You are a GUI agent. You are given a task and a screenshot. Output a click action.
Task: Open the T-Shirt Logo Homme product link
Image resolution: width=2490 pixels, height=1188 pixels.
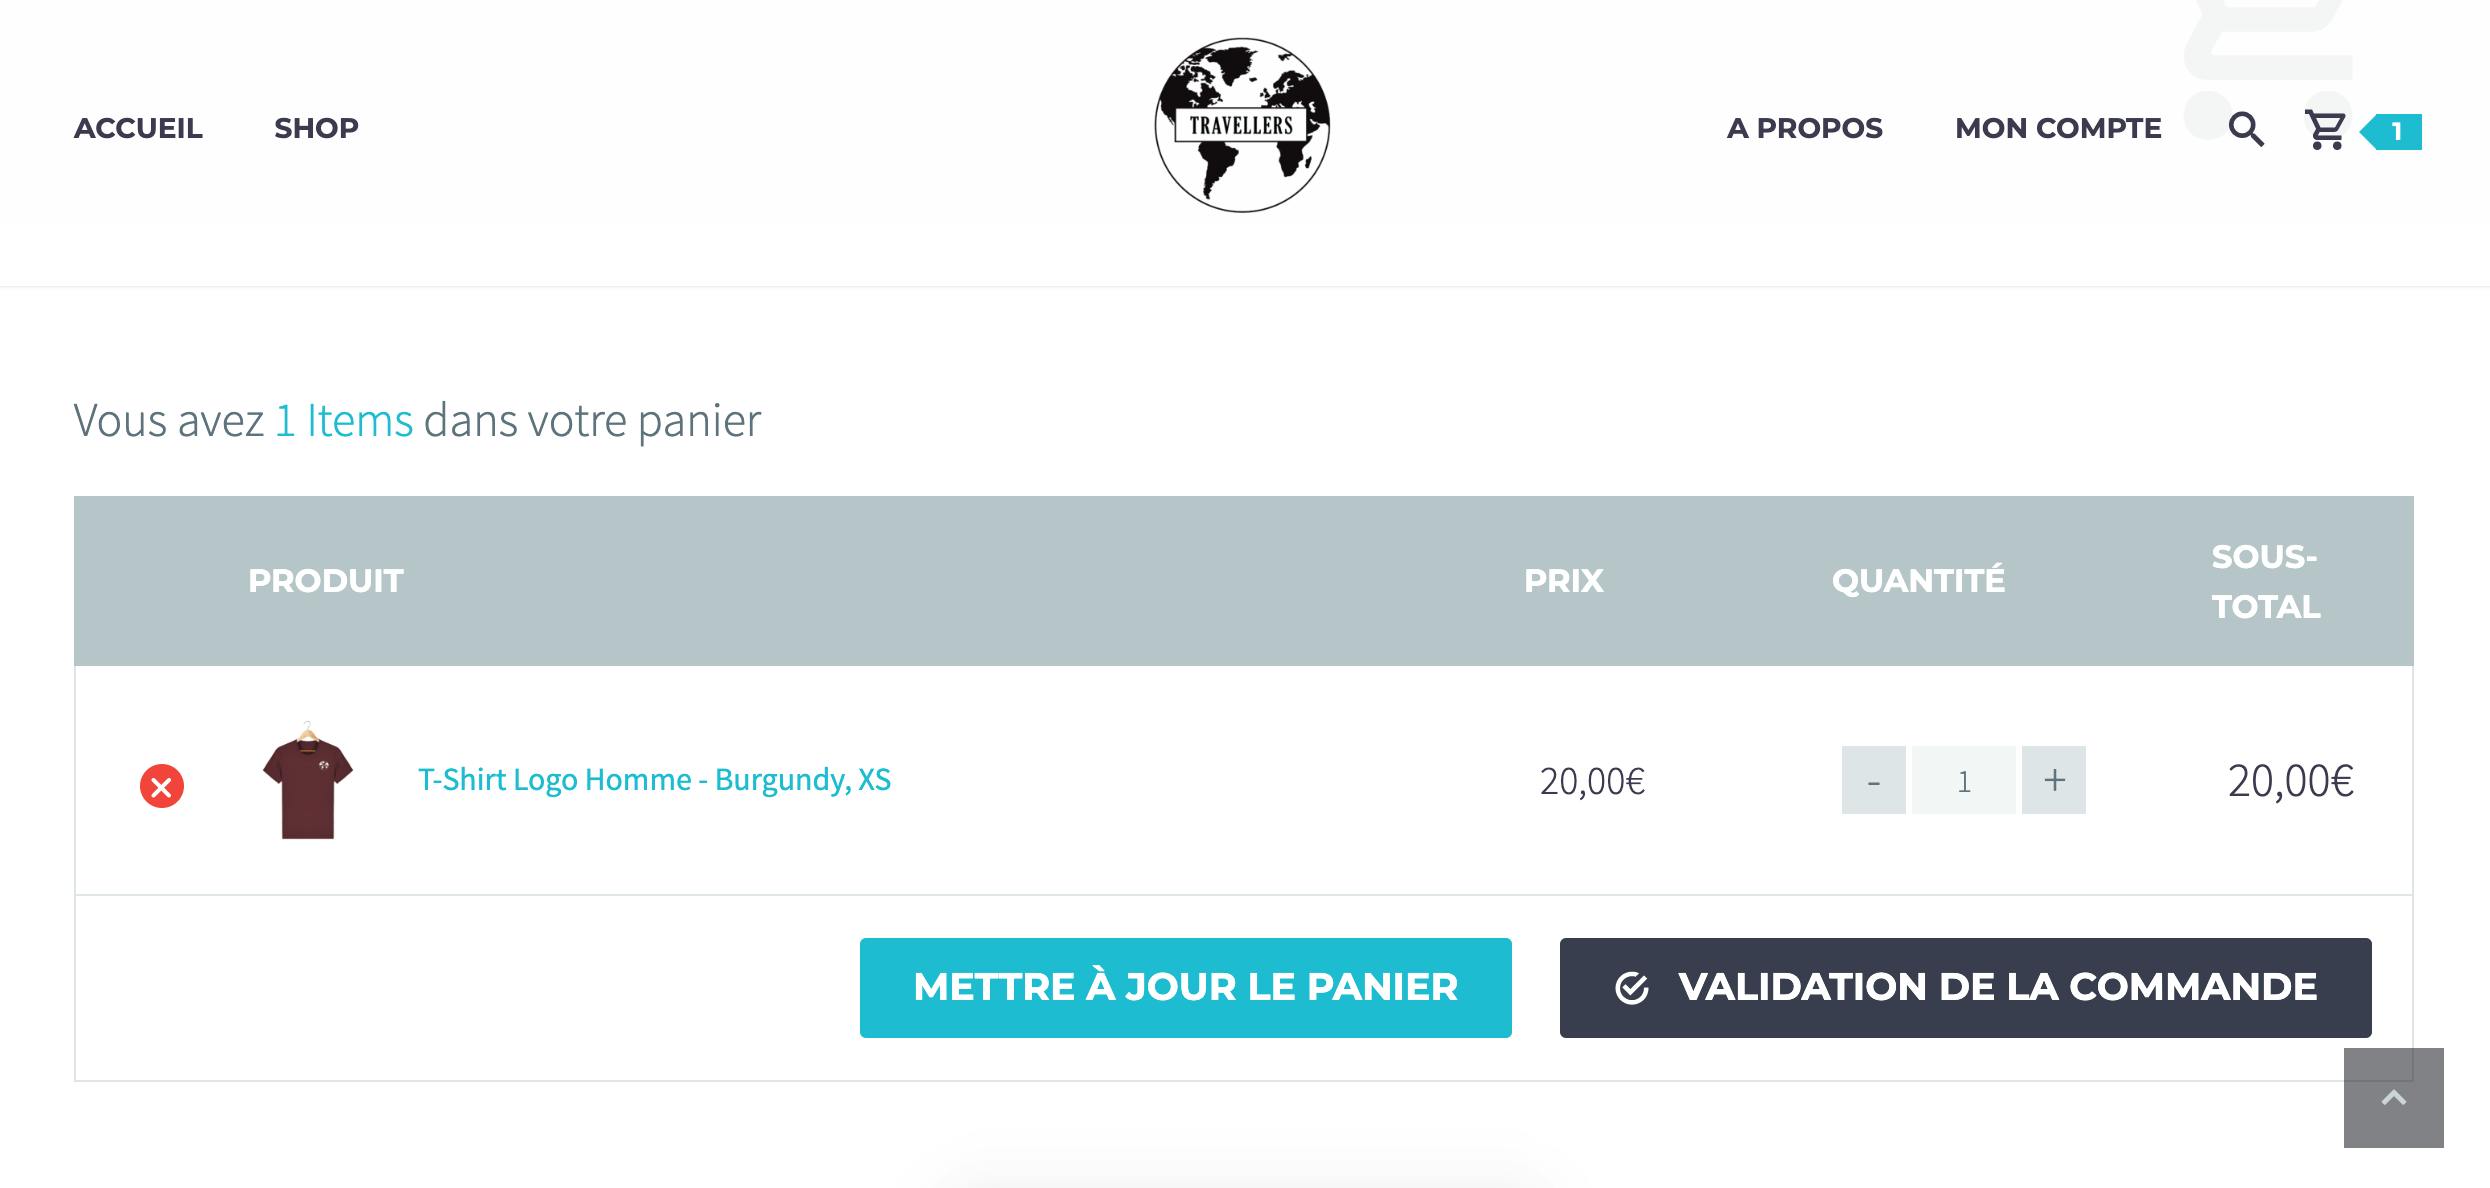tap(654, 780)
